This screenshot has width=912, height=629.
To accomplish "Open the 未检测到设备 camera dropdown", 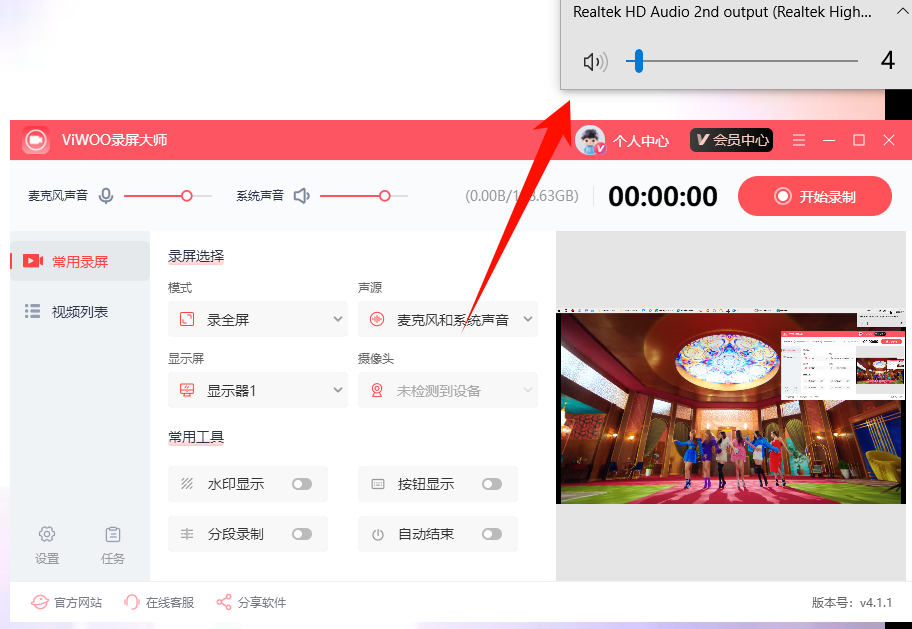I will (x=448, y=390).
